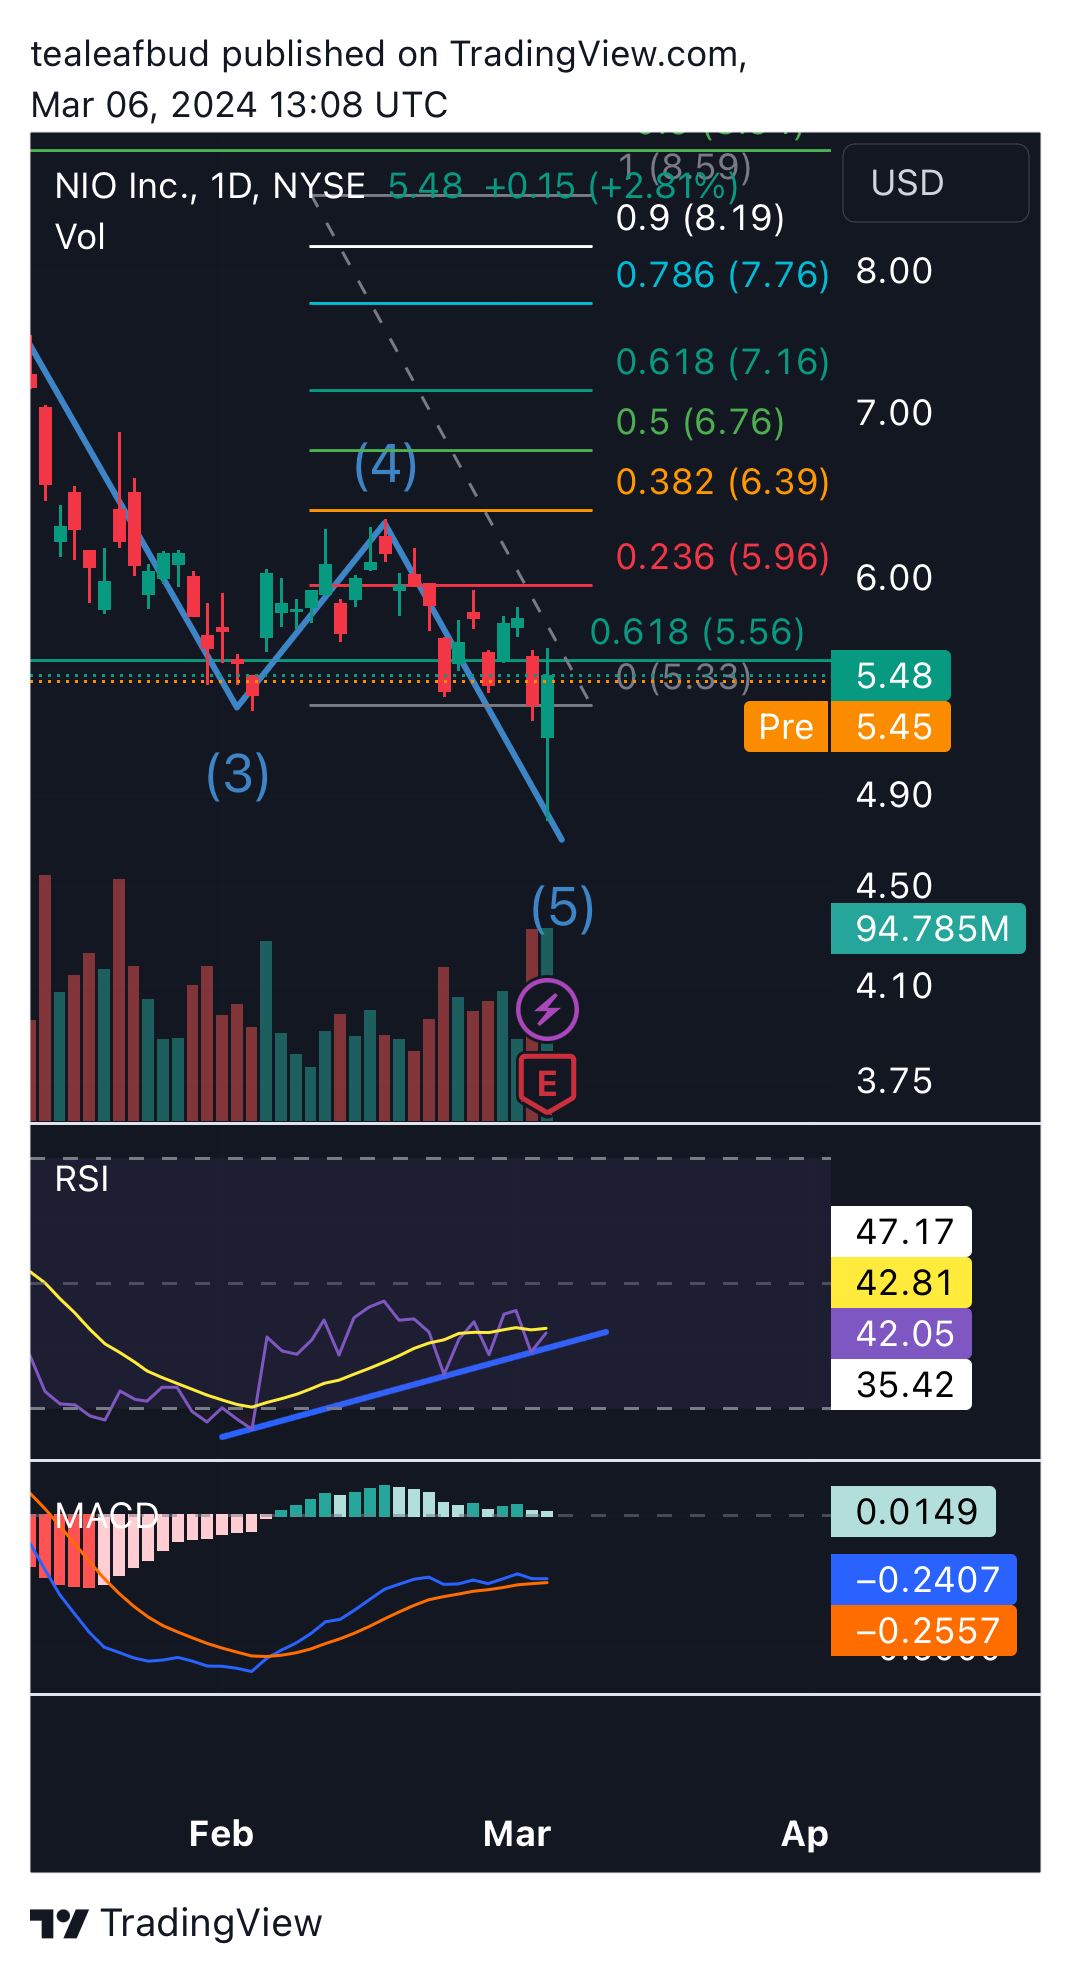Viewport: 1071px width, 1978px height.
Task: Click the purple RSI value 42.05
Action: 901,1334
